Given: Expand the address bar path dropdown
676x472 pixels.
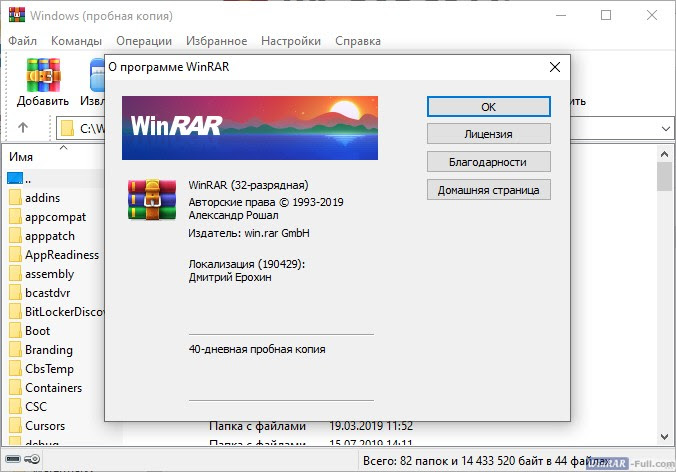Looking at the screenshot, I should pos(666,128).
